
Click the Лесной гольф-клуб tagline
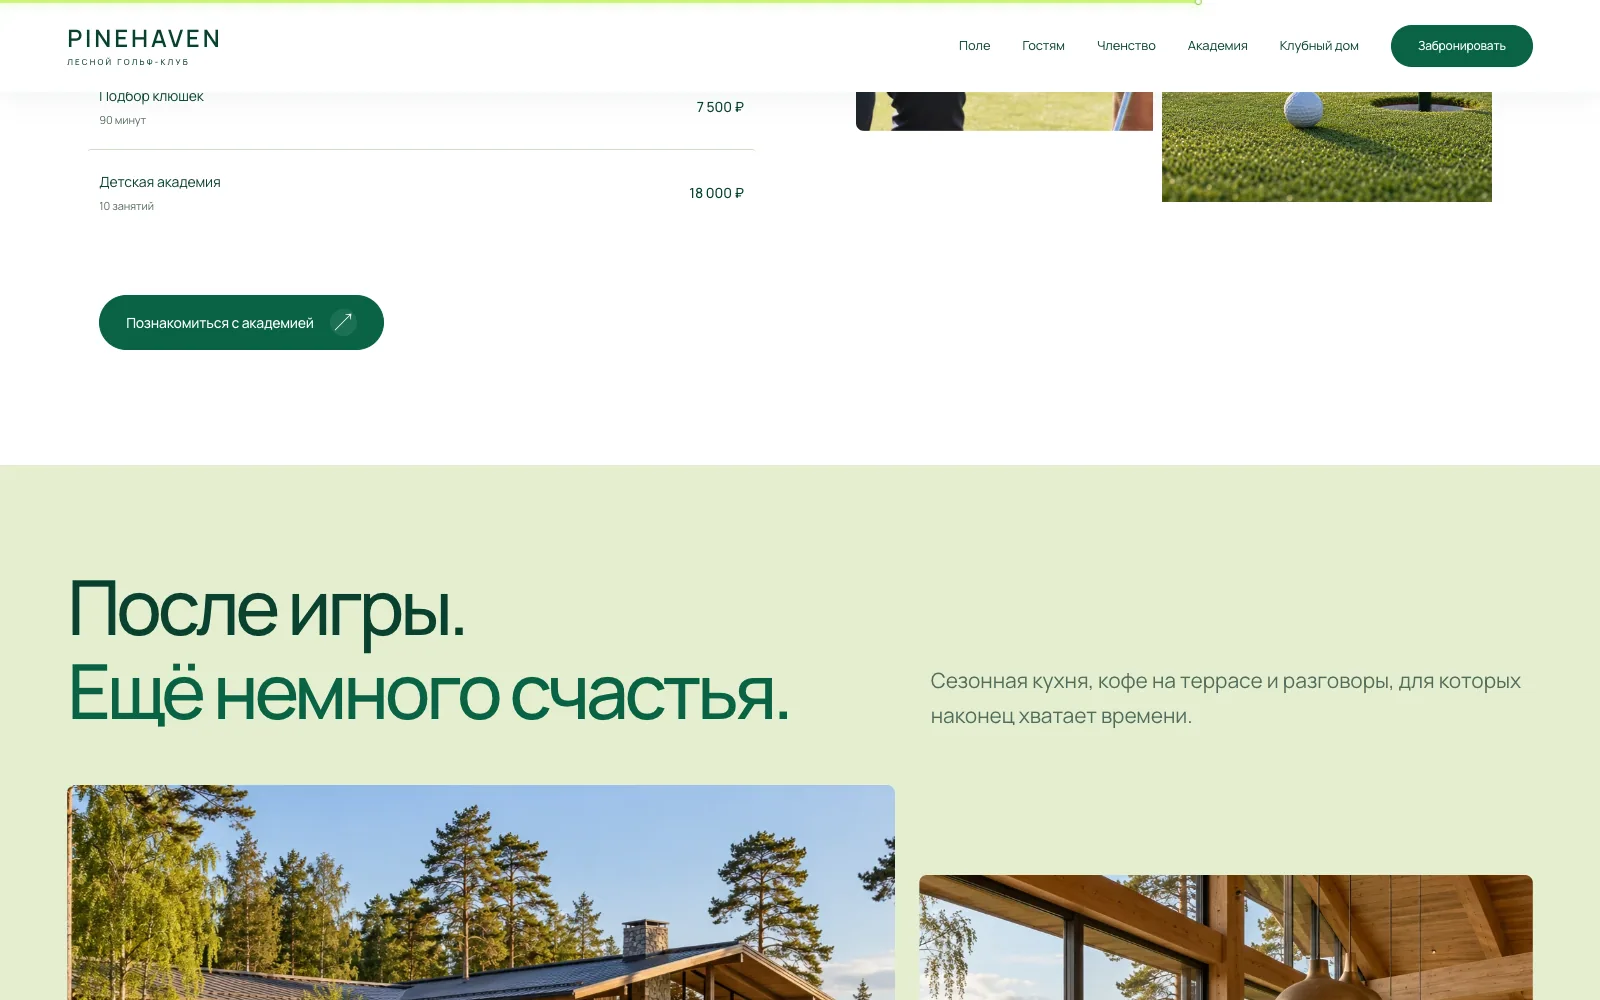click(x=128, y=62)
